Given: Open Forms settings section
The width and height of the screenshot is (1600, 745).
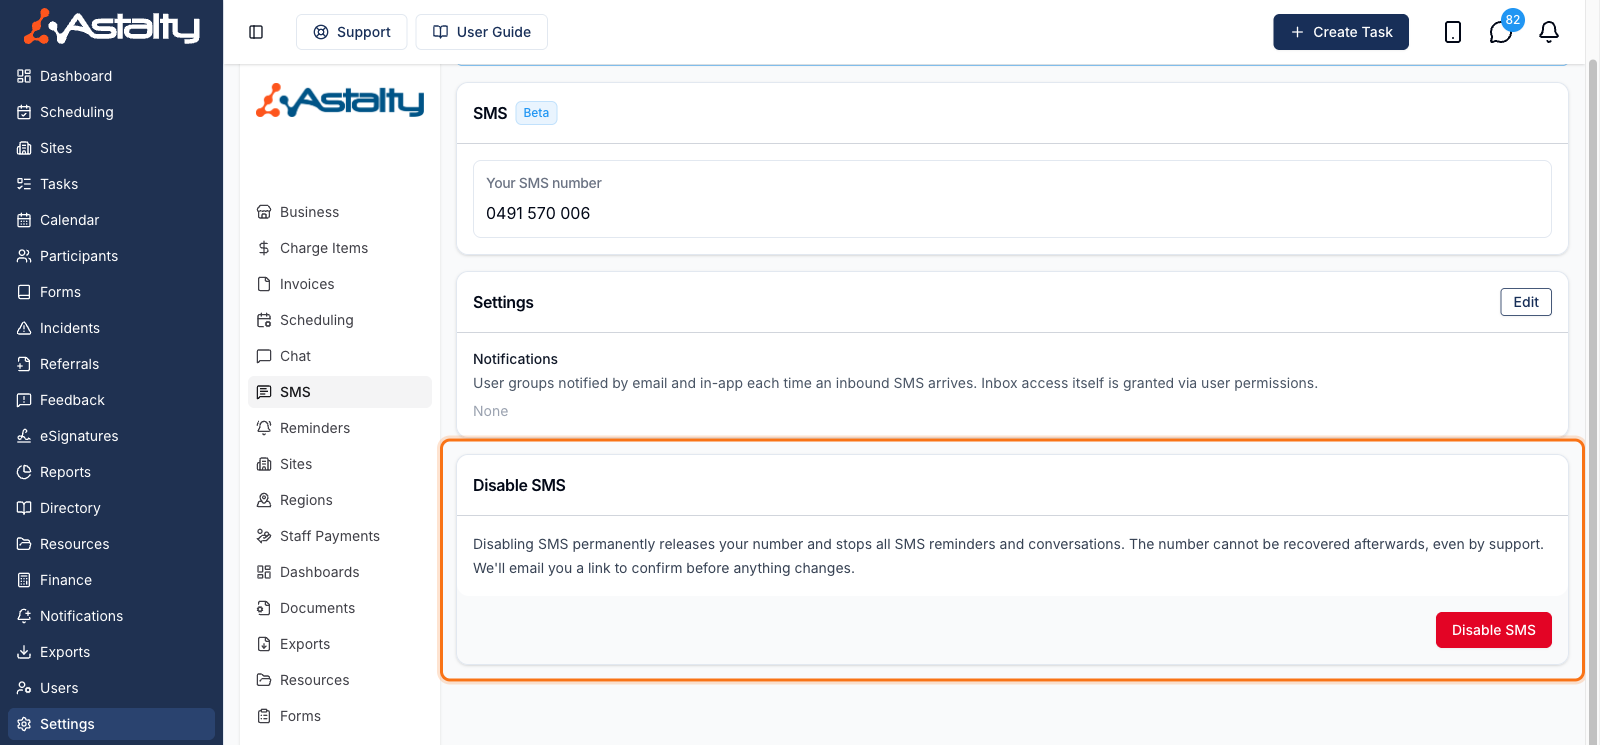Looking at the screenshot, I should point(340,716).
